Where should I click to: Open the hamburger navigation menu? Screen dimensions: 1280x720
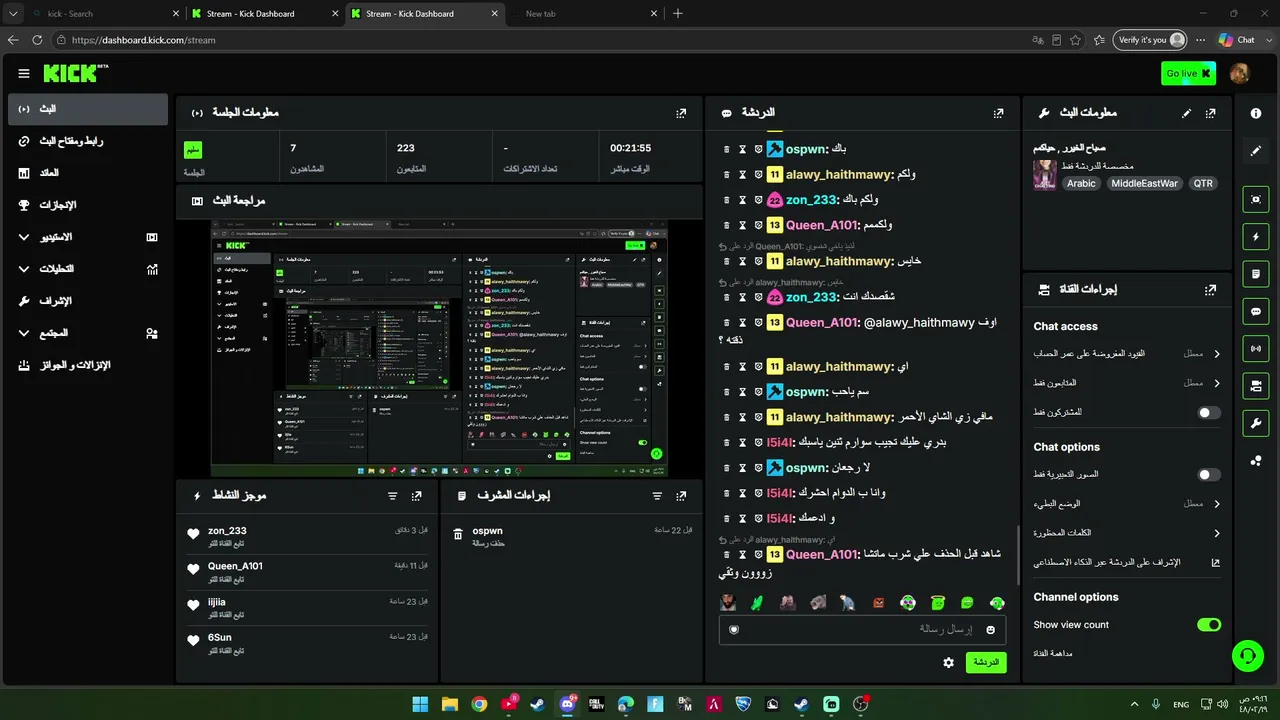tap(24, 73)
